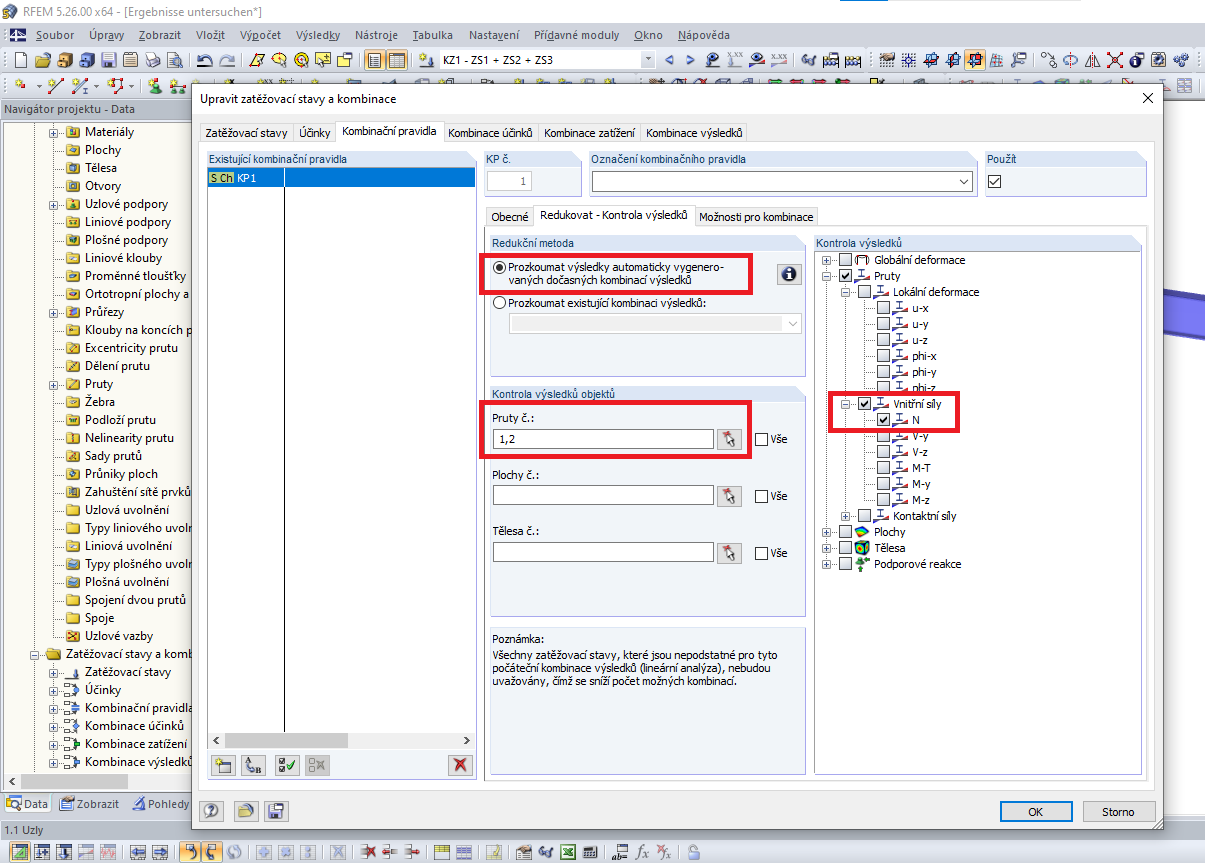Click Plochy č. input field
The image size is (1205, 863).
pyautogui.click(x=603, y=495)
